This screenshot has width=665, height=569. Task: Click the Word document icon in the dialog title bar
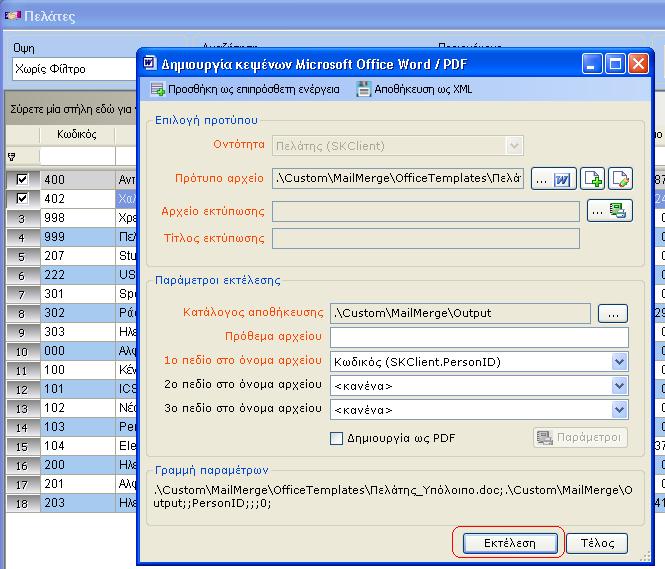tap(150, 65)
